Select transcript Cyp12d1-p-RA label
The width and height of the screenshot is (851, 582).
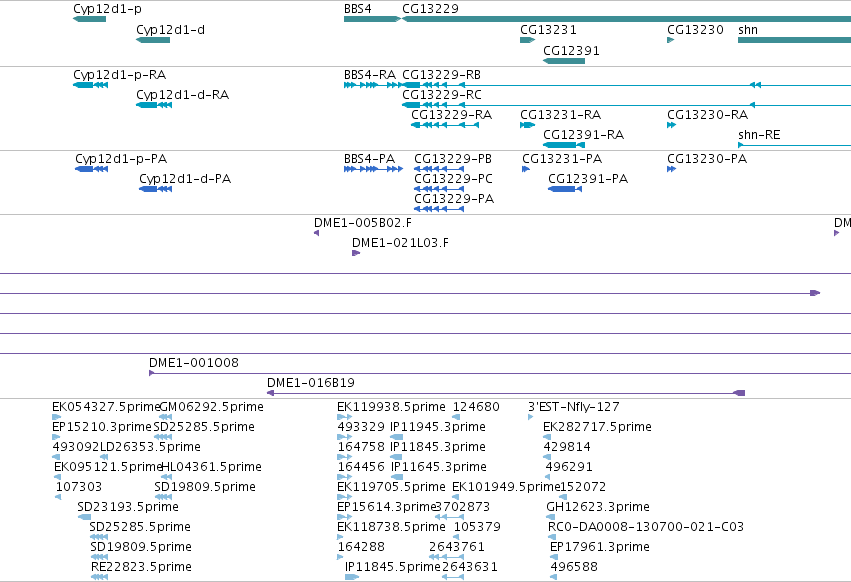pyautogui.click(x=119, y=75)
